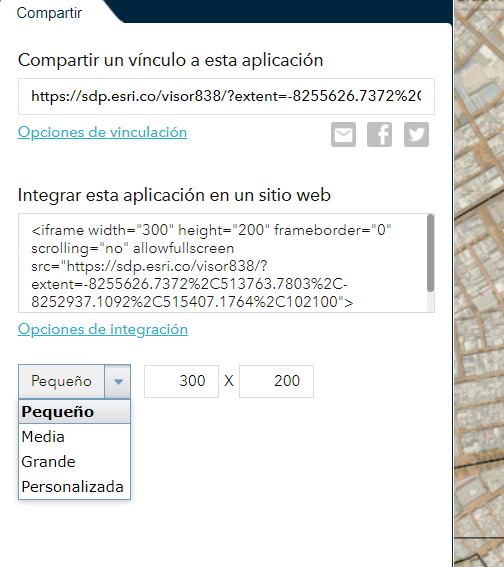Choose Grande size option
Image resolution: width=504 pixels, height=567 pixels.
(74, 462)
